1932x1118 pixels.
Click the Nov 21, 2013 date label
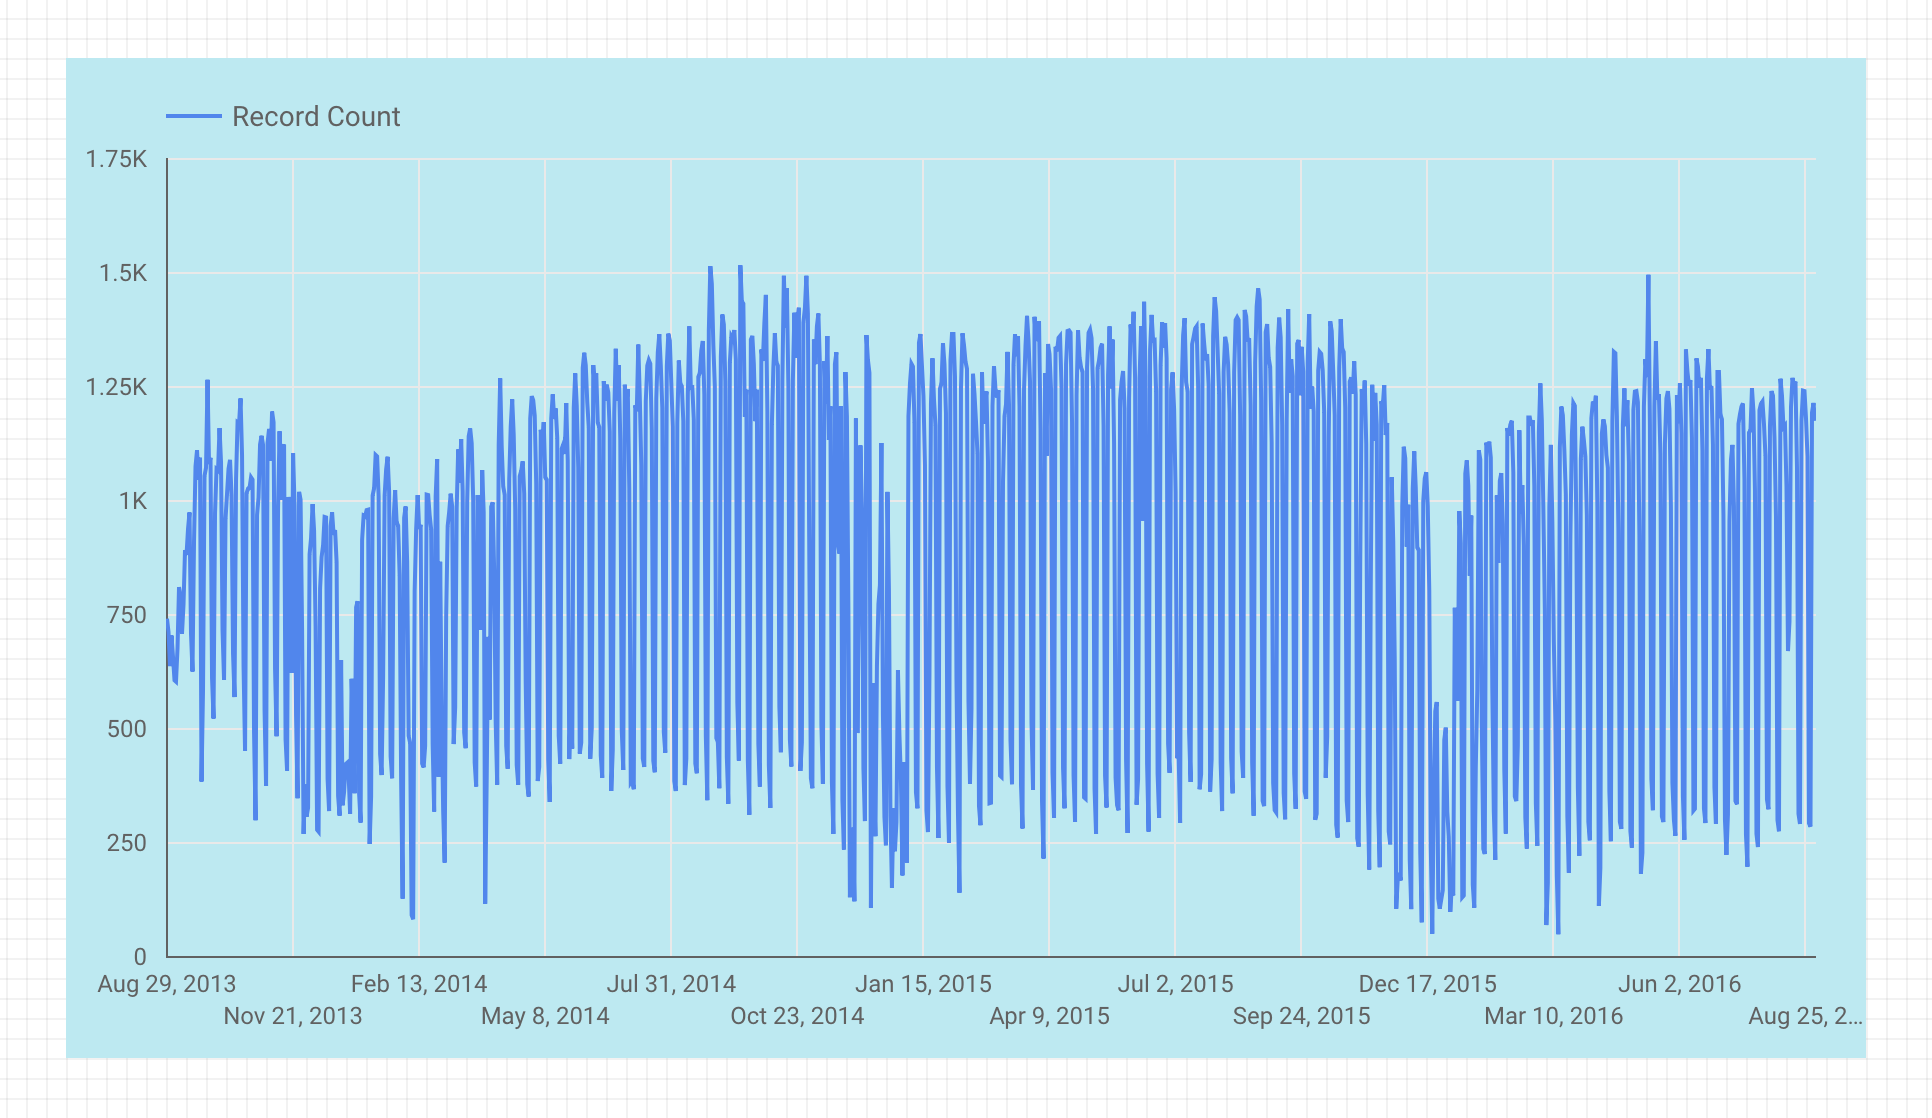[293, 1016]
